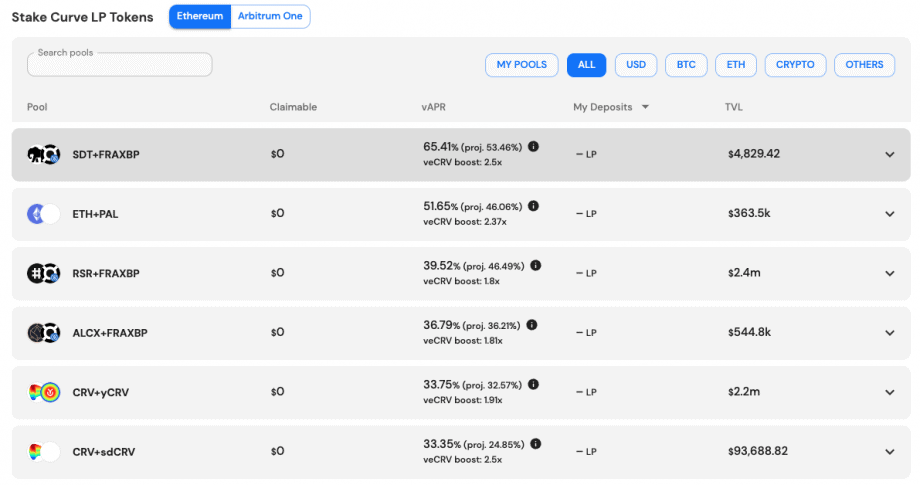The image size is (920, 485).
Task: Click the SDT+FRAXBP pool token icon
Action: point(43,155)
